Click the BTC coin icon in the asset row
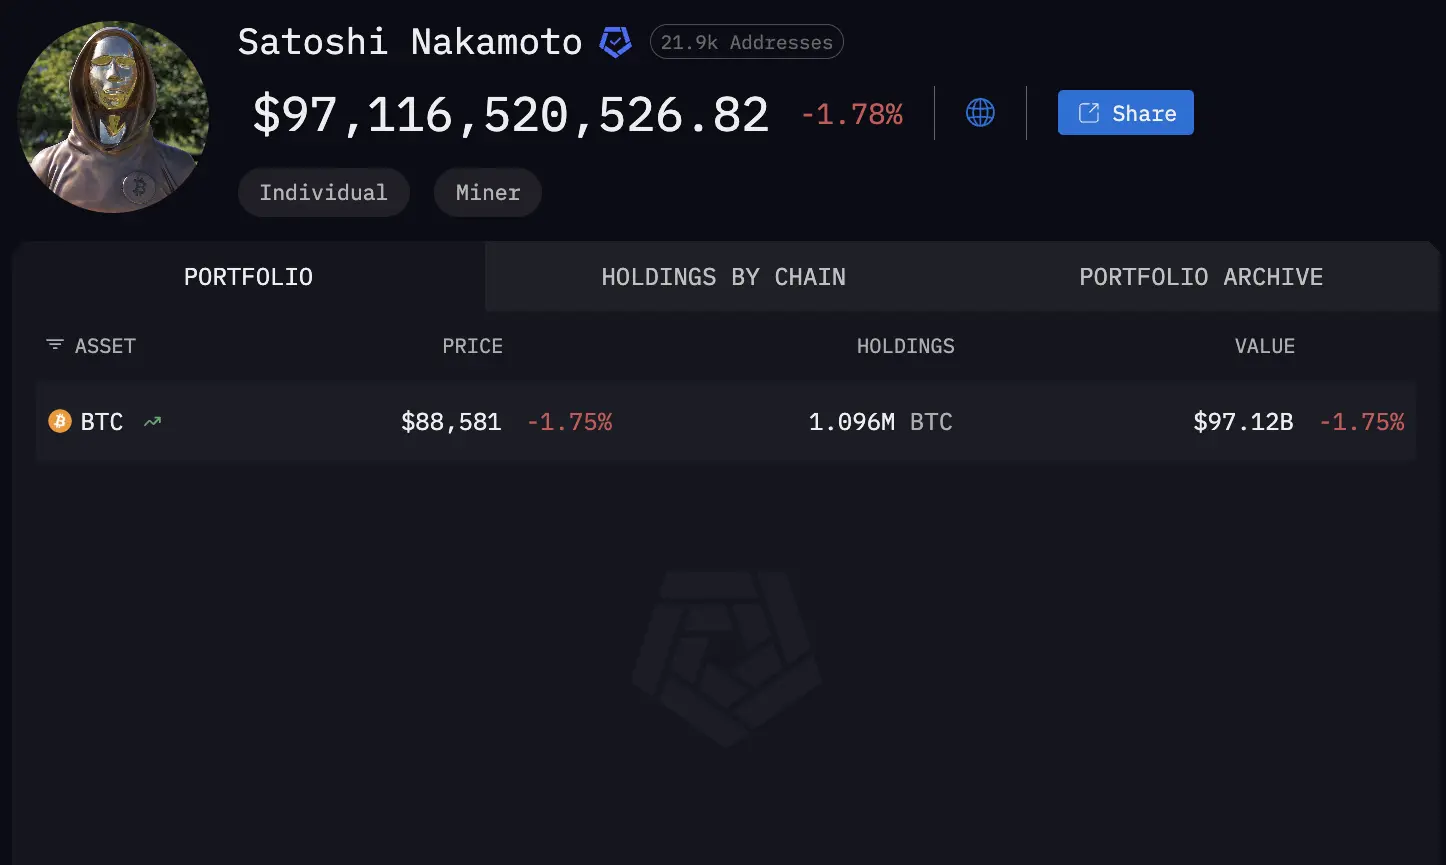Image resolution: width=1446 pixels, height=865 pixels. pyautogui.click(x=60, y=421)
